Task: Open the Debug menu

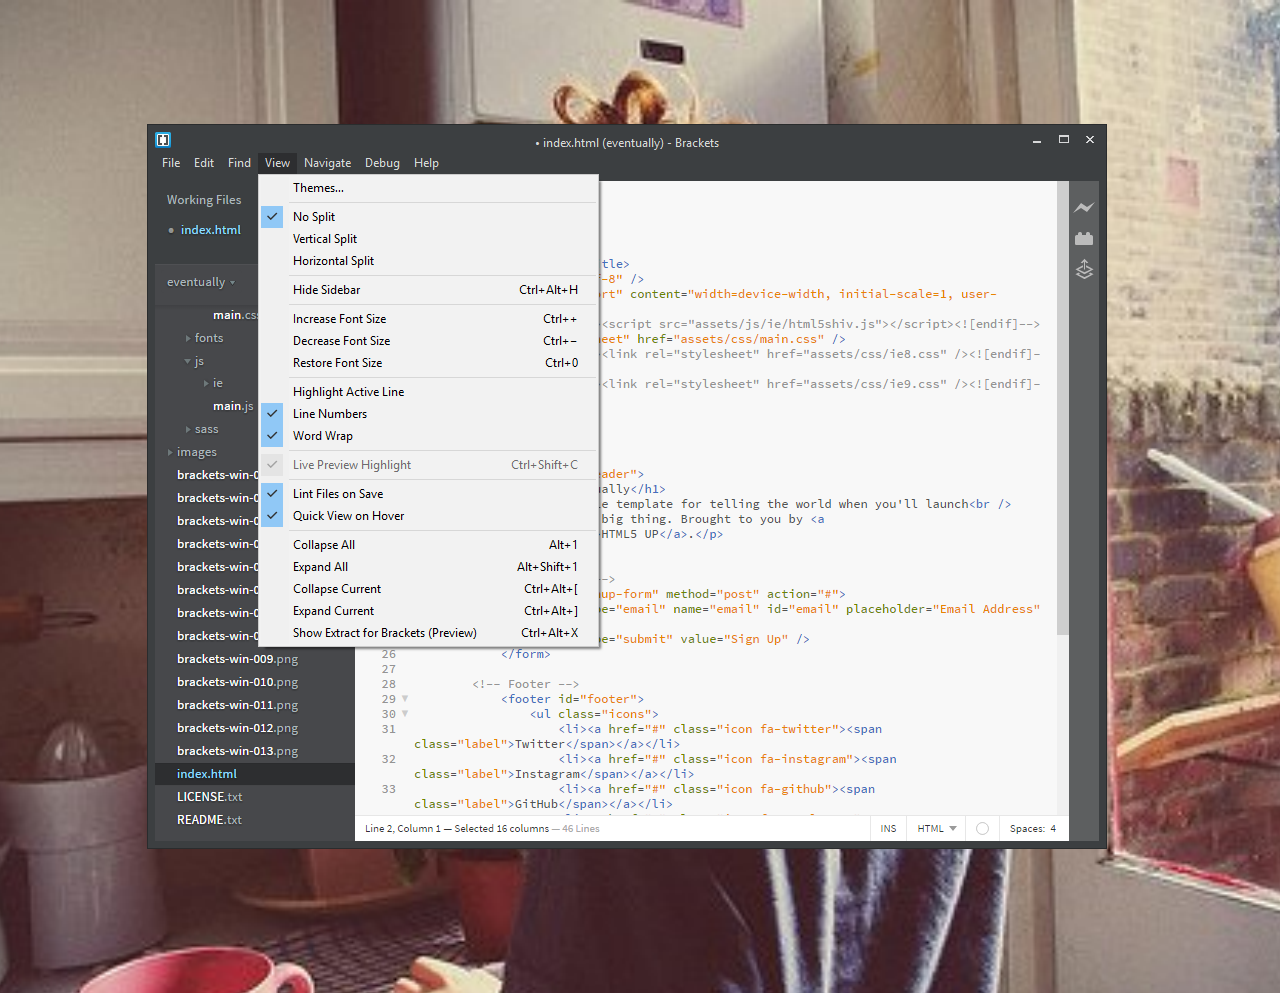Action: tap(382, 163)
